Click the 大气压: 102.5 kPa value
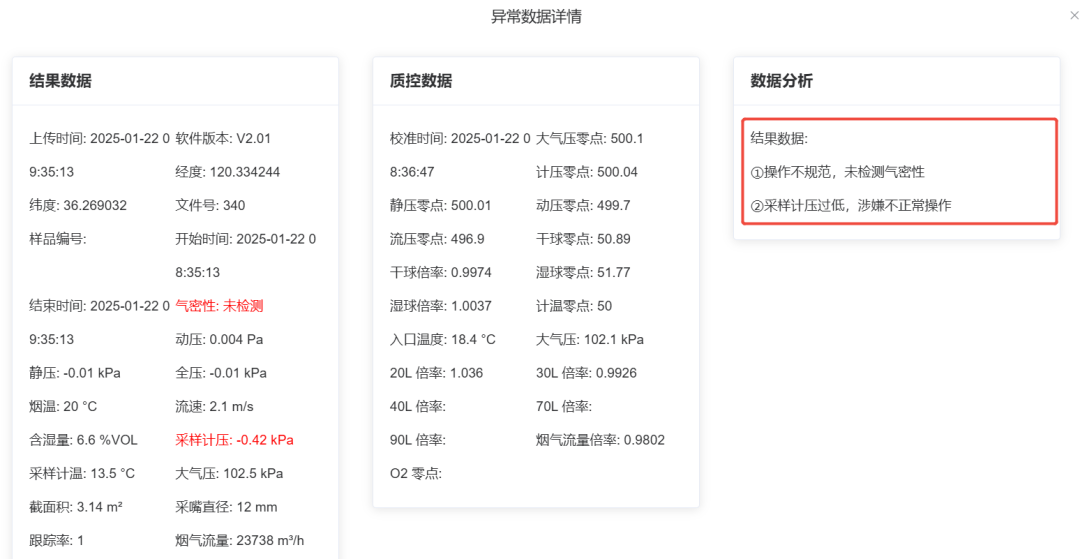Screen dimensions: 1080x559 pyautogui.click(x=229, y=474)
